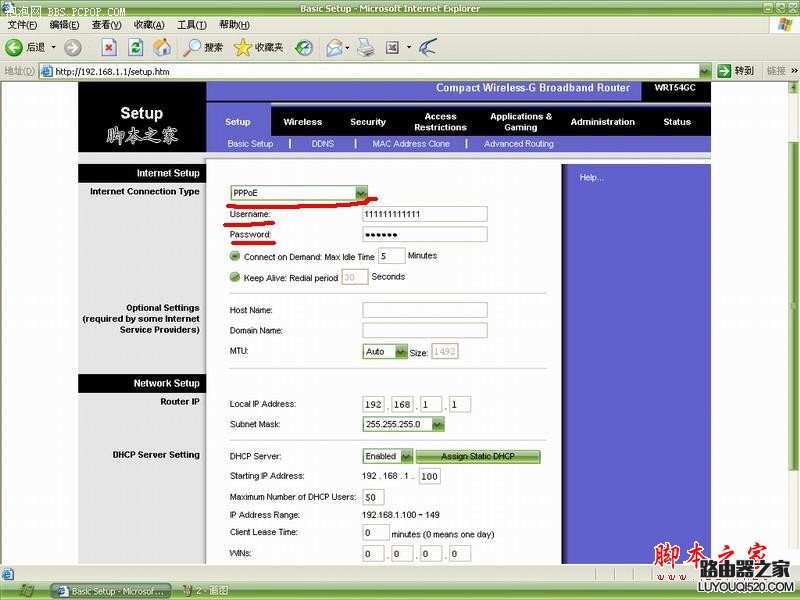
Task: Expand the Links toolbar chevron
Action: point(794,71)
